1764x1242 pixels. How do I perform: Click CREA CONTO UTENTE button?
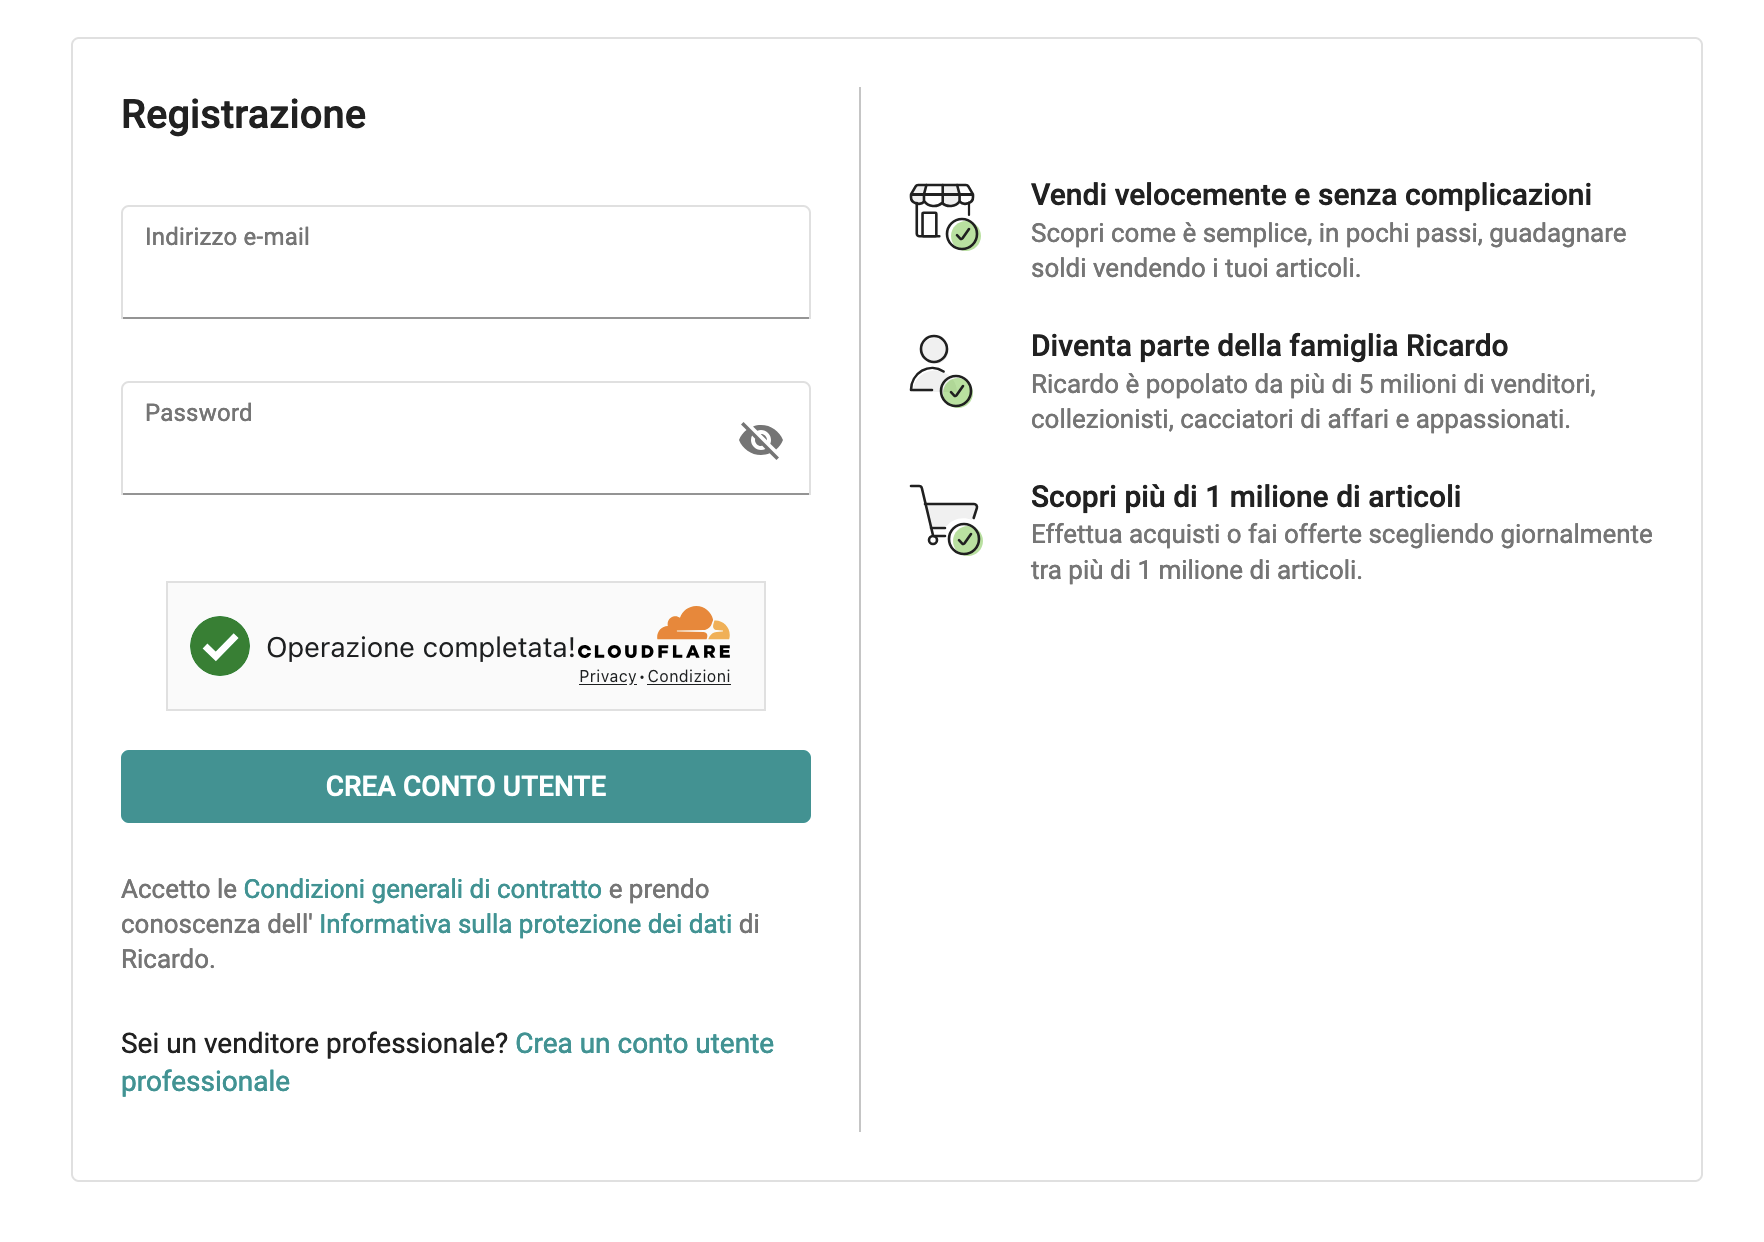[466, 786]
